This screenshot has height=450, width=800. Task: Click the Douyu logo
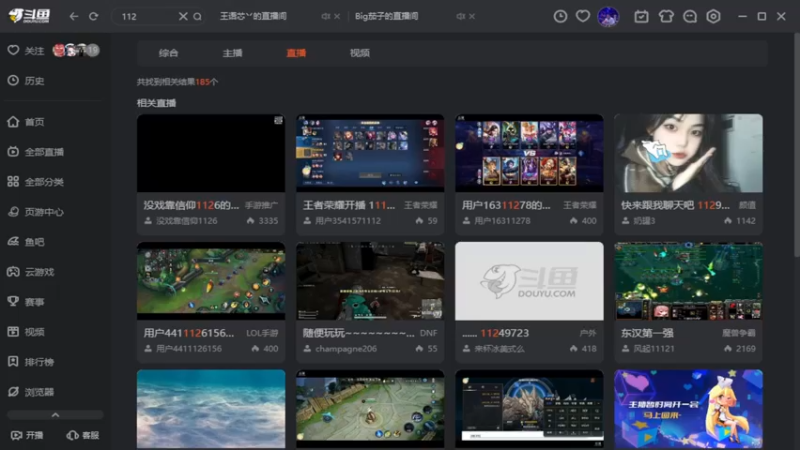[x=29, y=16]
